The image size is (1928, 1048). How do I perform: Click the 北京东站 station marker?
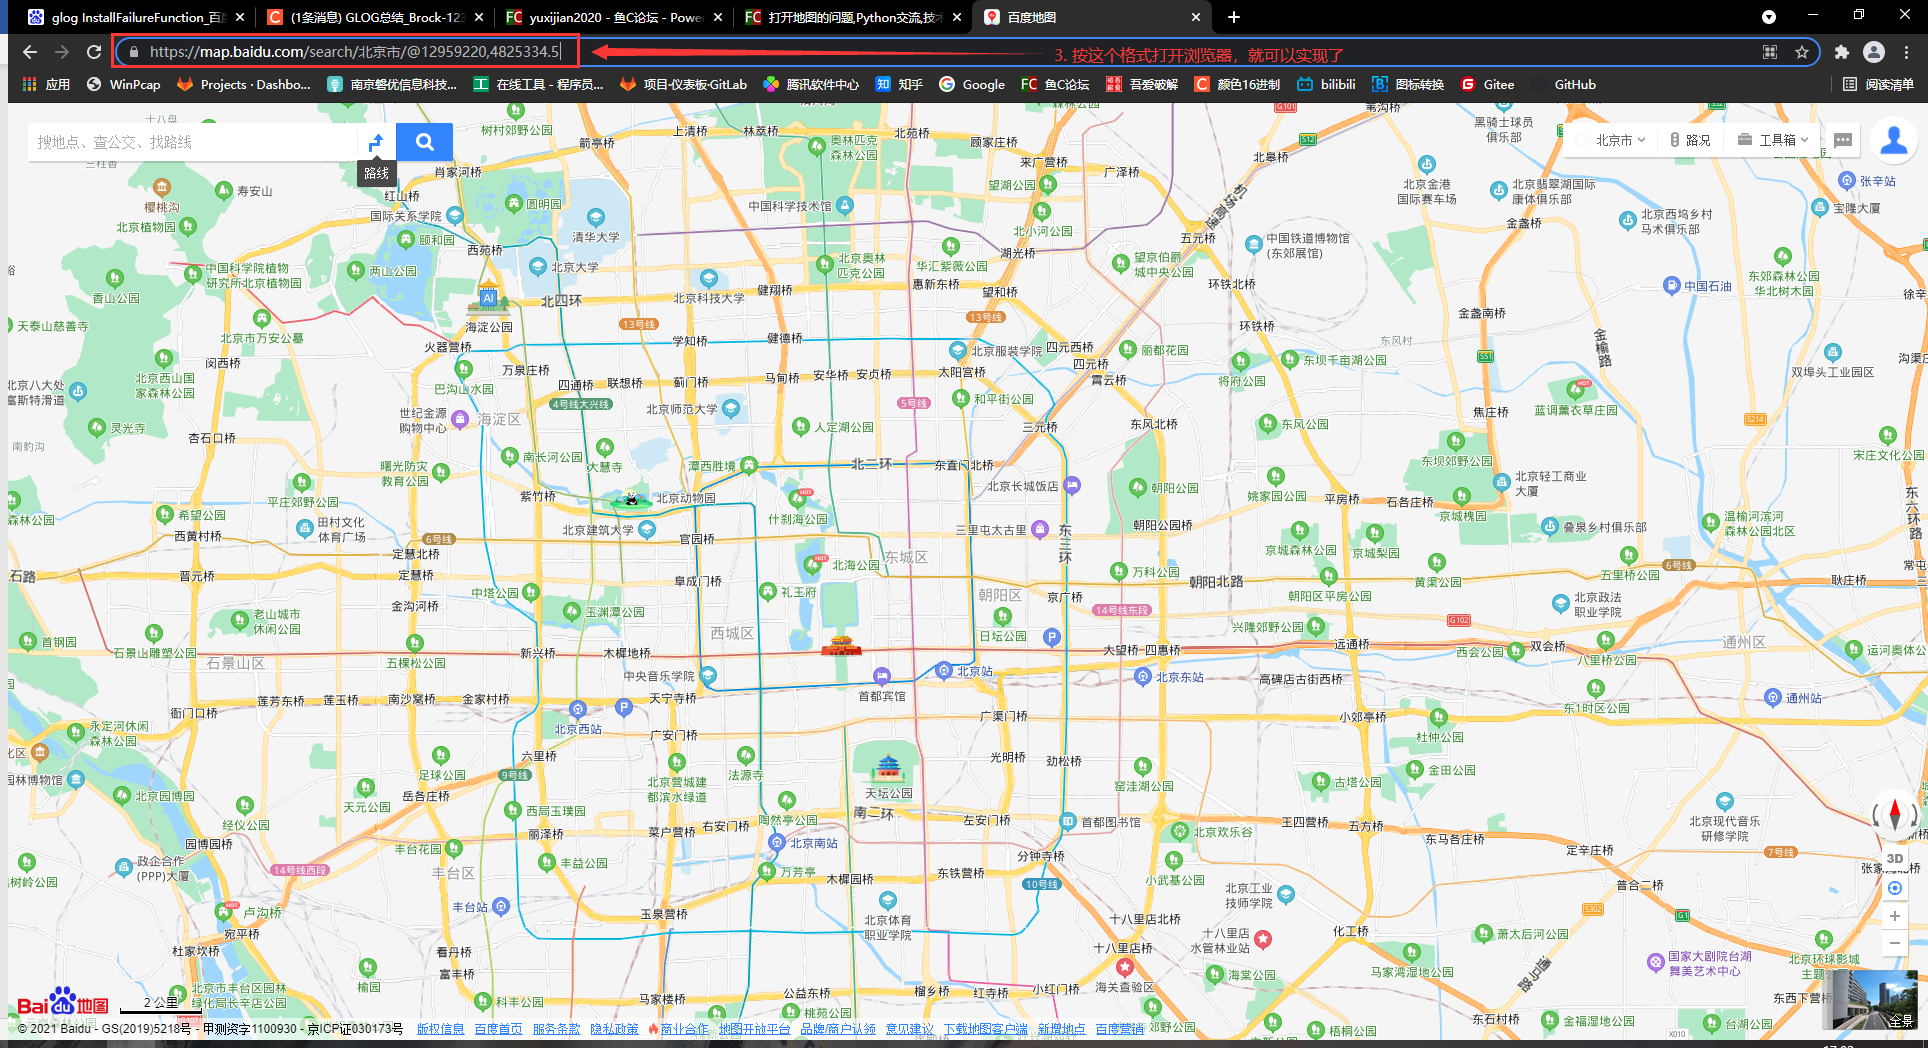click(x=1142, y=677)
